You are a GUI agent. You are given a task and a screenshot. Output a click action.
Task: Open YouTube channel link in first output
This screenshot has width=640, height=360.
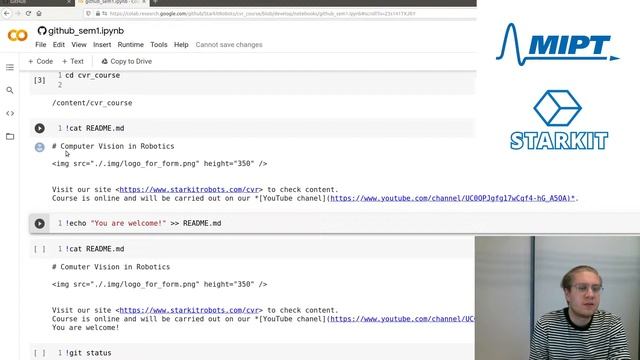pos(453,198)
